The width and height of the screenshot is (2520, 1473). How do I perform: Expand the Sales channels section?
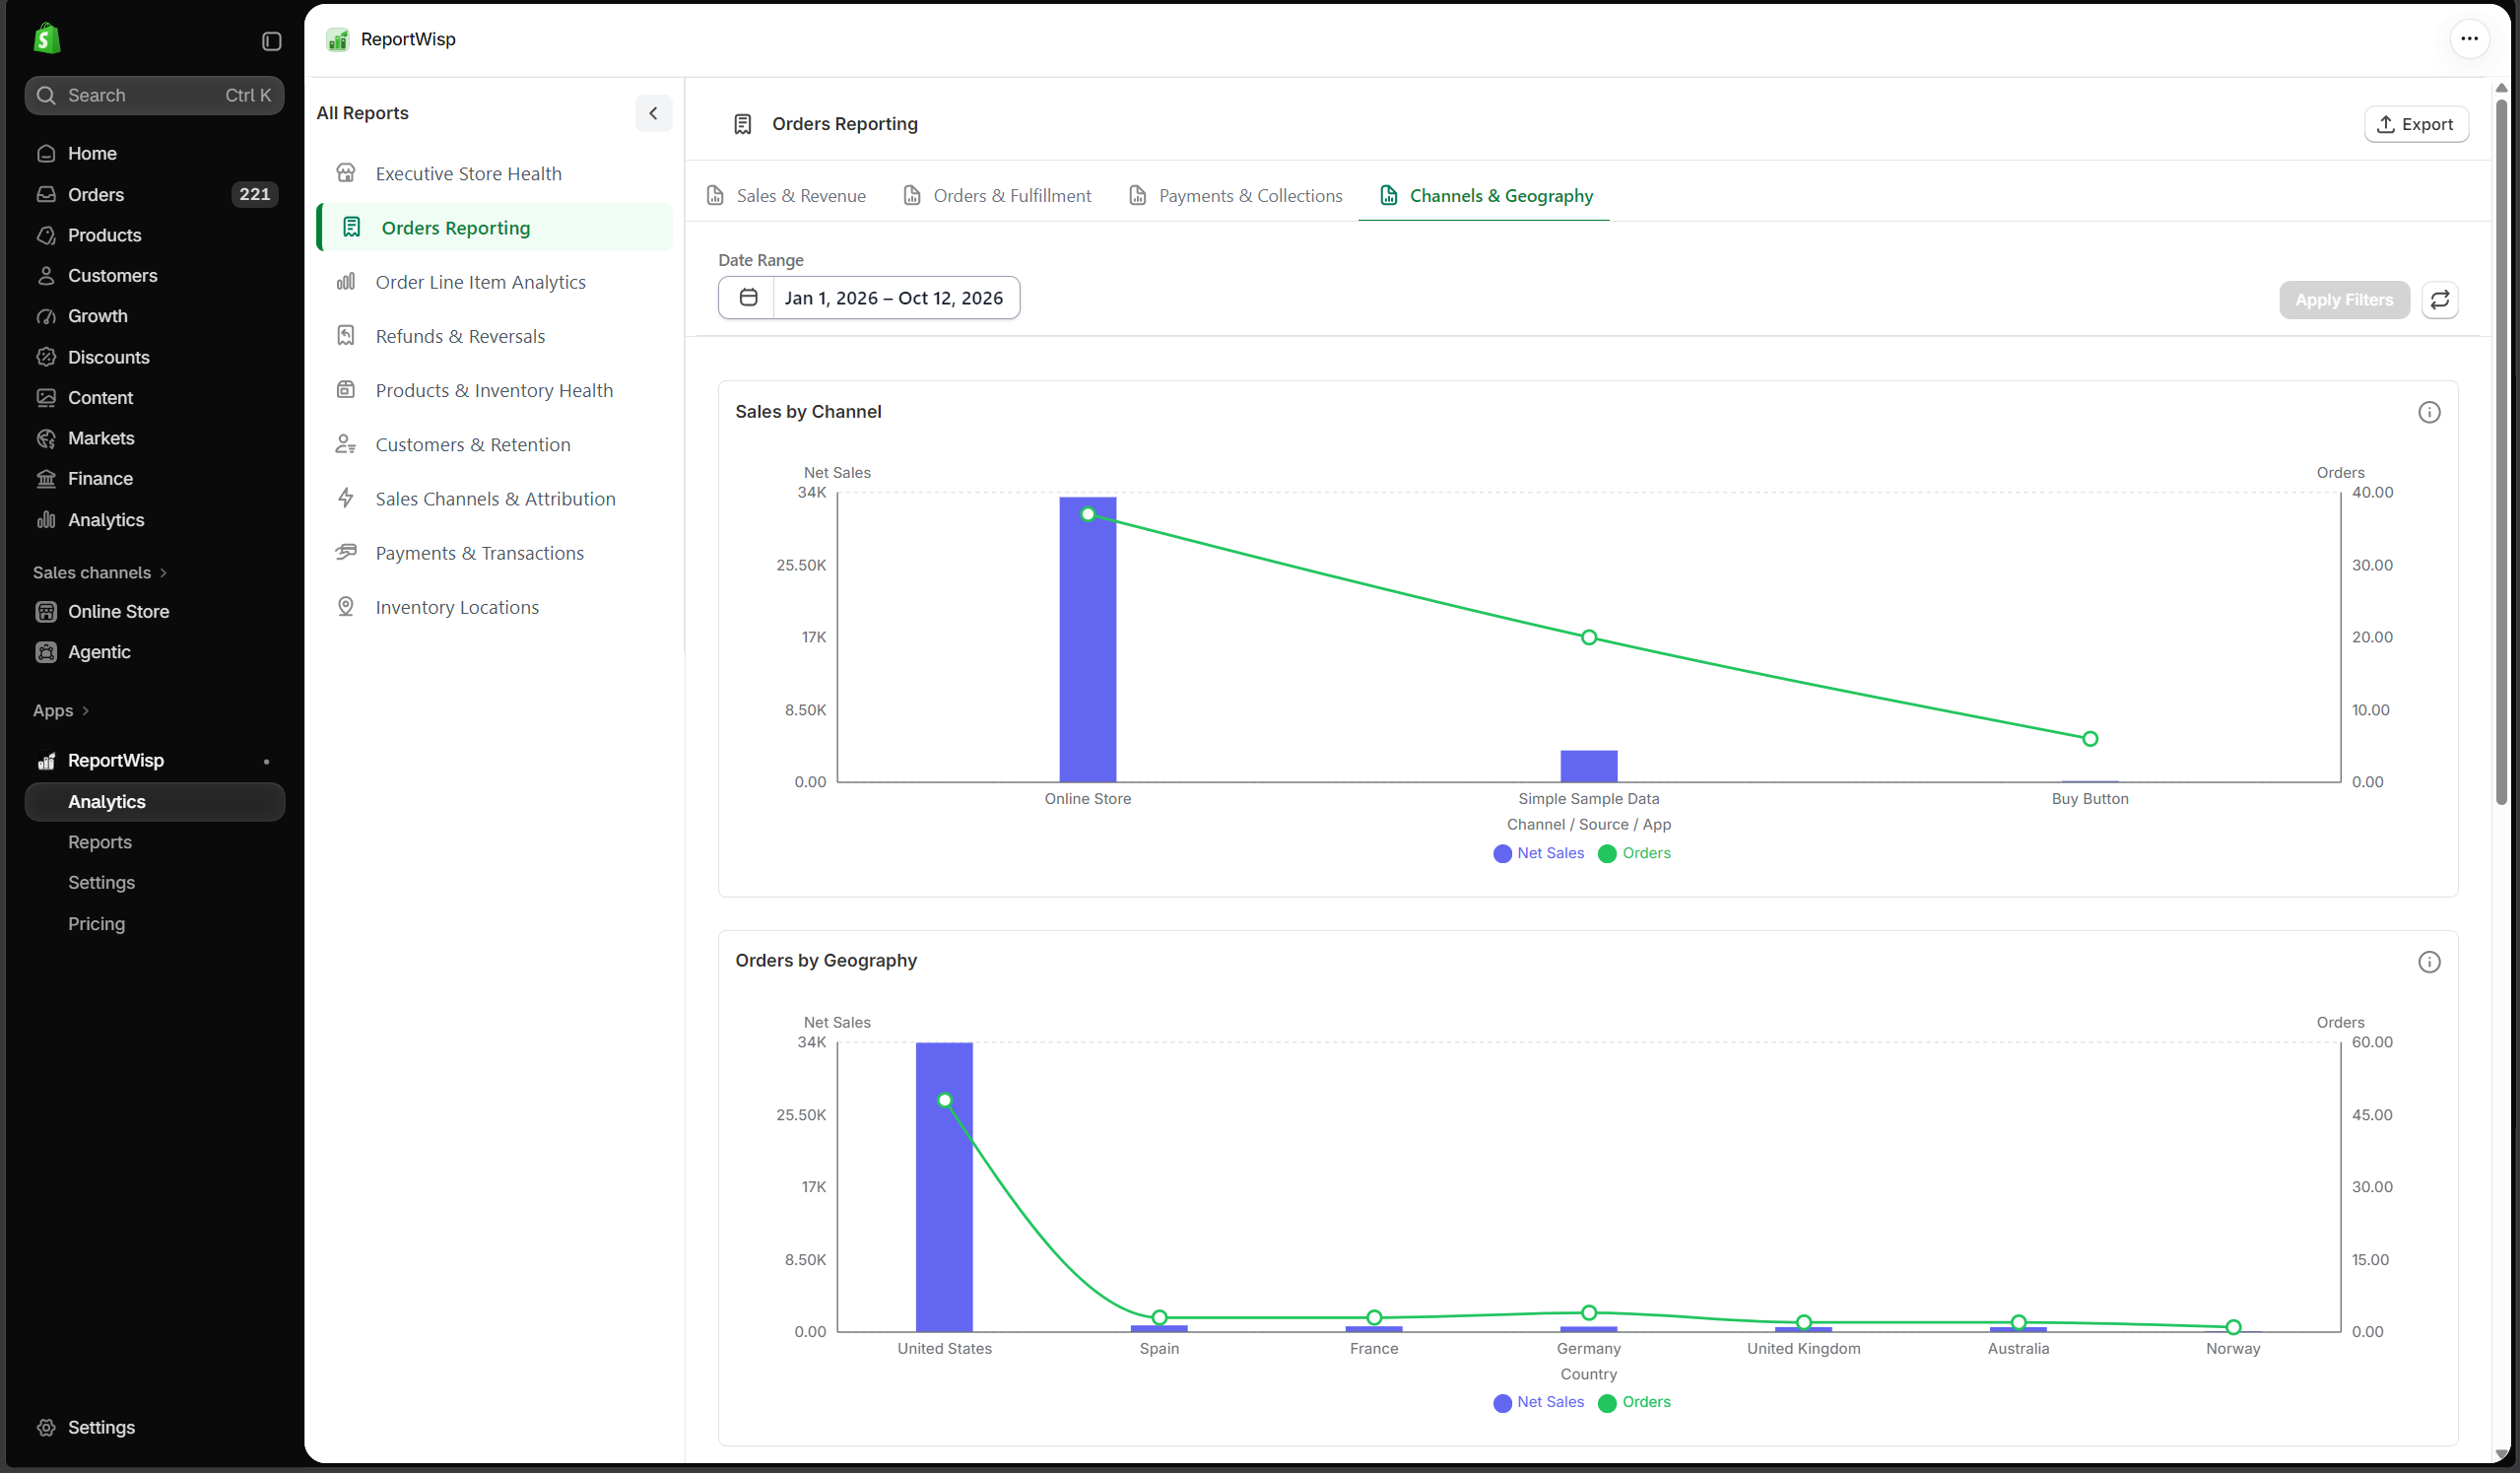coord(100,572)
